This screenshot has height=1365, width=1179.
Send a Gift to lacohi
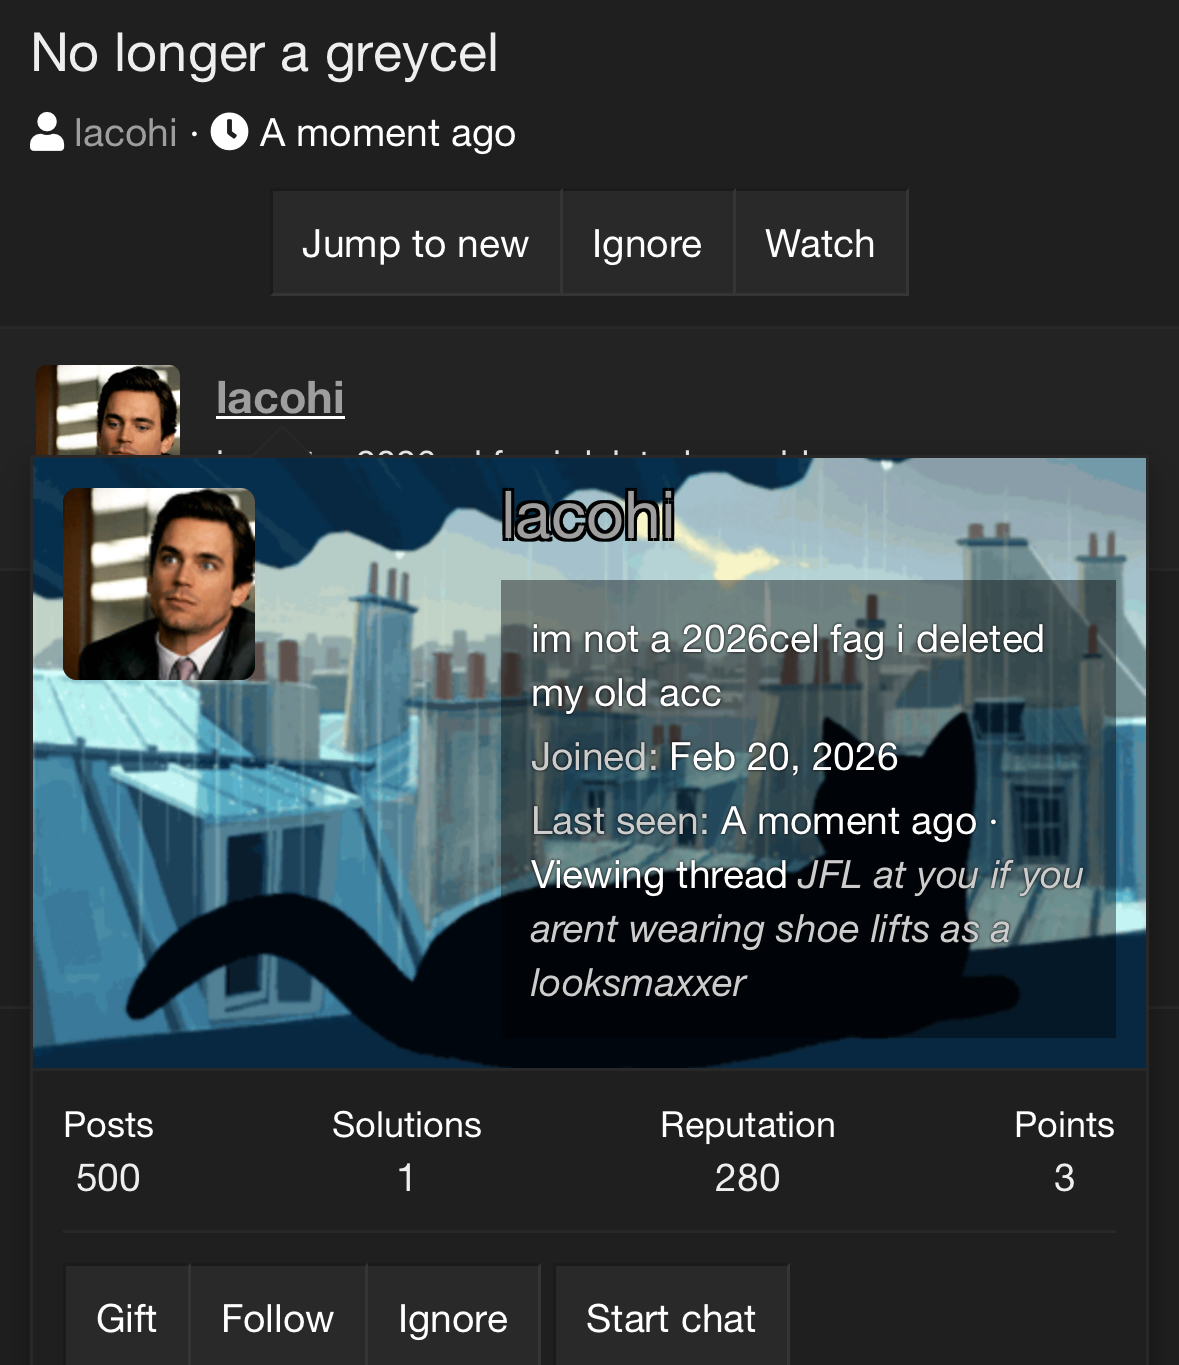pyautogui.click(x=127, y=1318)
